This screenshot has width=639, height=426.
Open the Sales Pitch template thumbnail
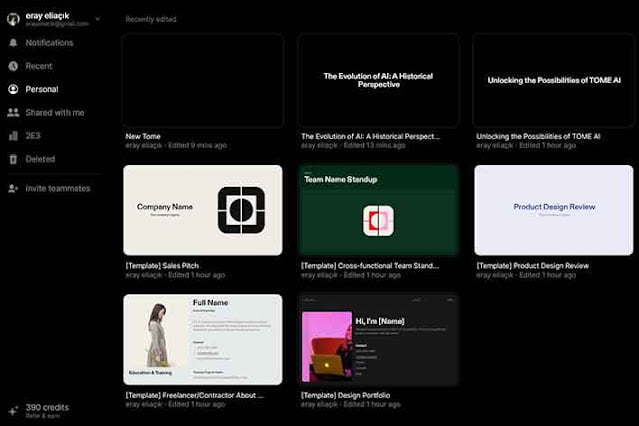[203, 210]
